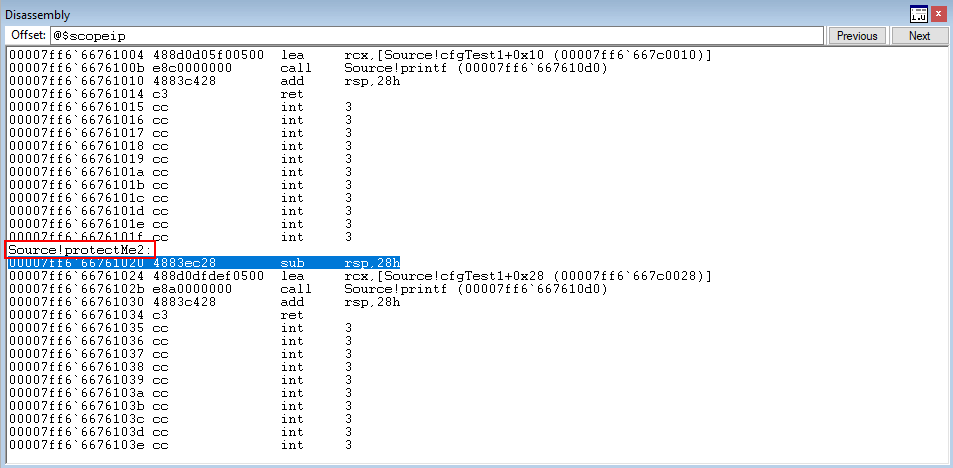Select the add rsp,28h line at 00007ff6`66761010
The image size is (953, 468).
[204, 81]
